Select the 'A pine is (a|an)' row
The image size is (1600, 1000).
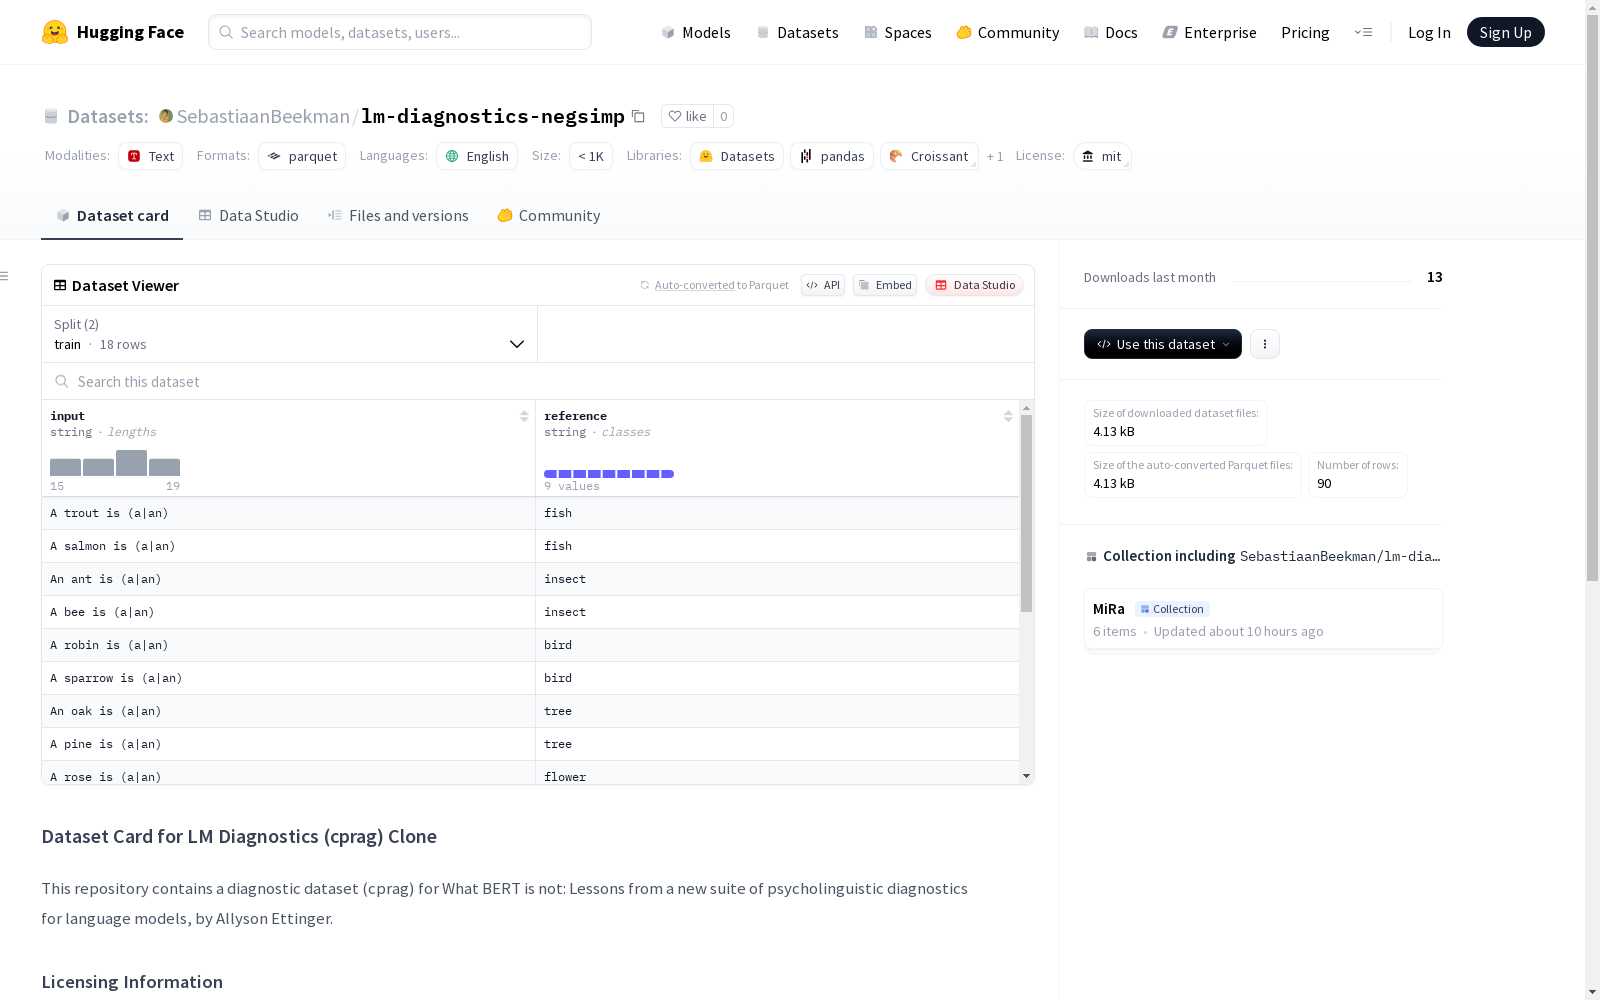pos(530,744)
